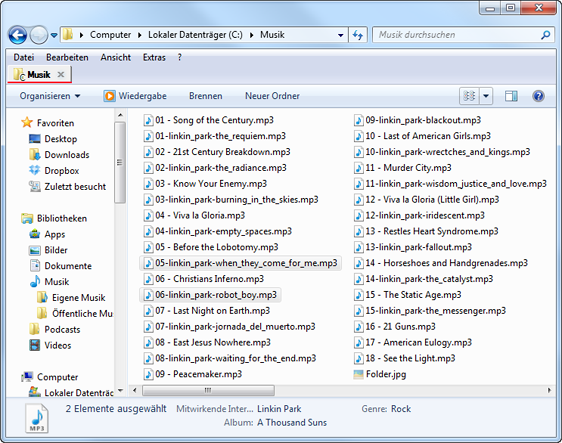The width and height of the screenshot is (562, 443).
Task: Click the icon of '16 - 21 Guns.mp3'
Action: tap(358, 327)
